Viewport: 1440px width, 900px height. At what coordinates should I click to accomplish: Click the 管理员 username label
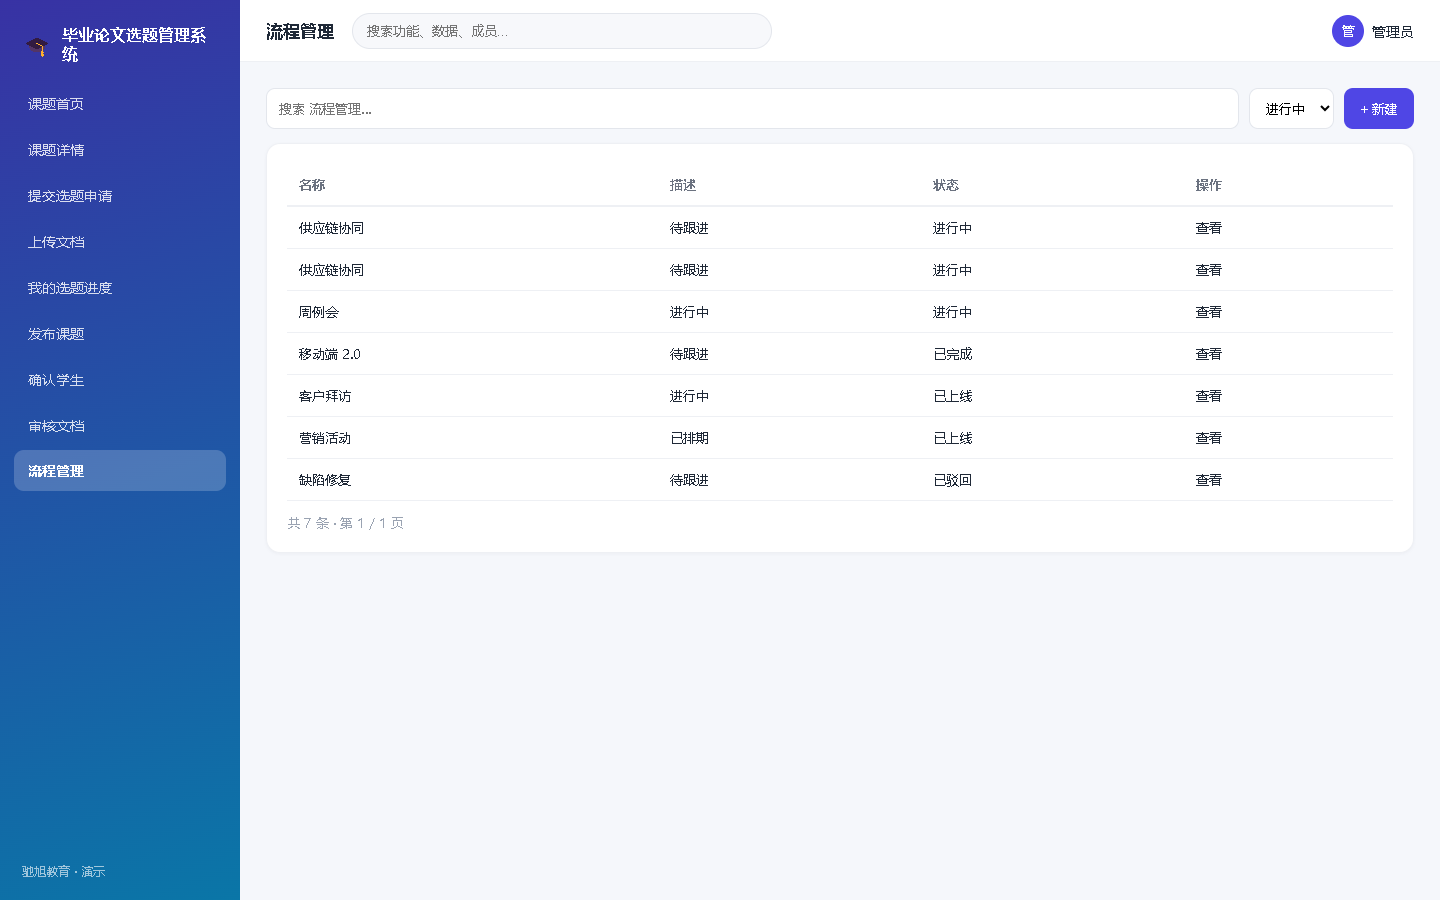1392,32
